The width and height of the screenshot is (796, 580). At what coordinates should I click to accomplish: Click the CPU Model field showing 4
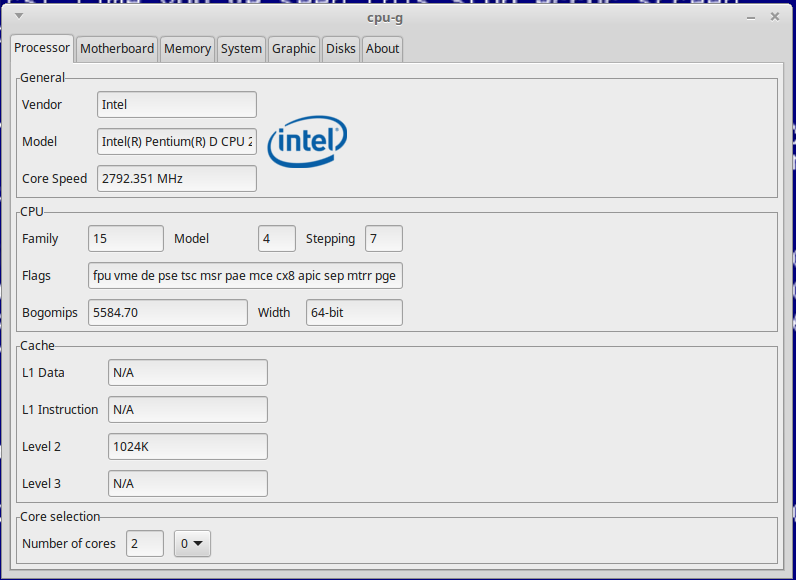(x=277, y=238)
